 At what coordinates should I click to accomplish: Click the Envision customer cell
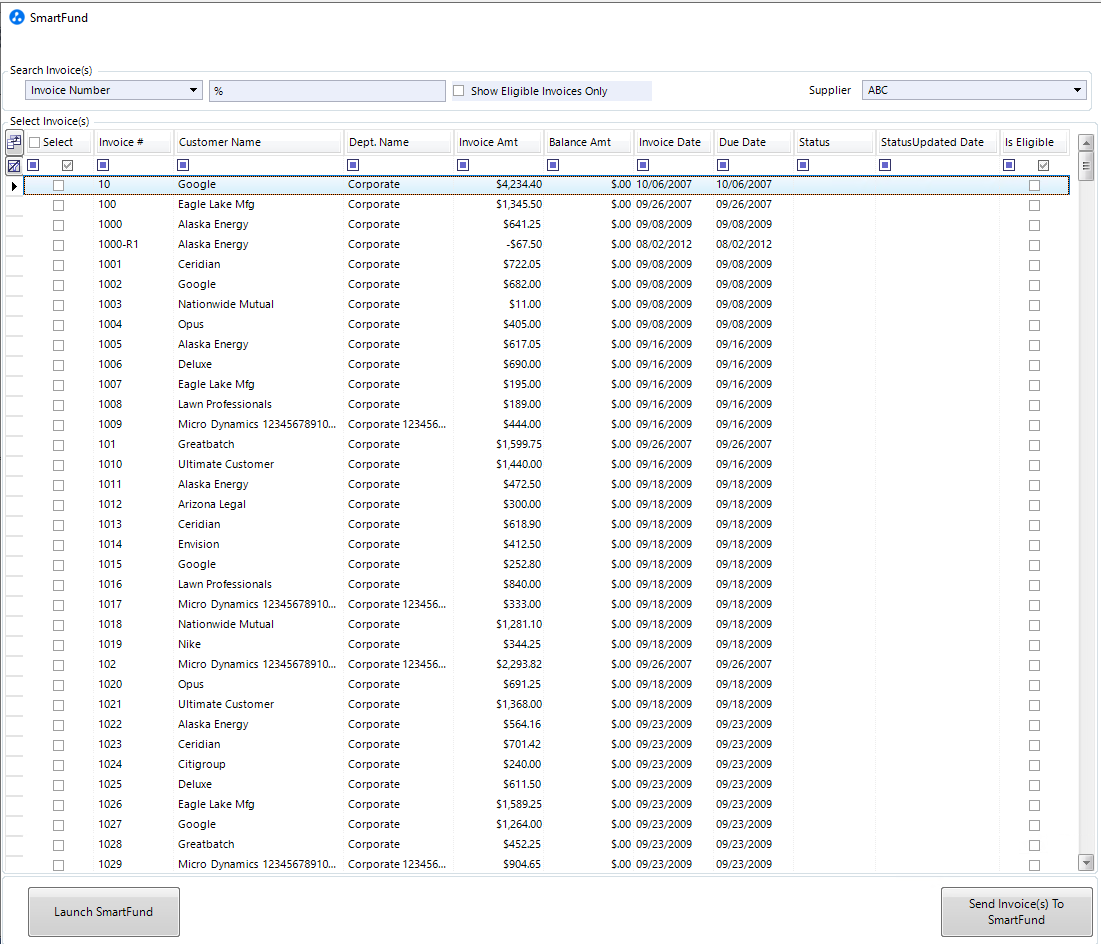tap(258, 544)
